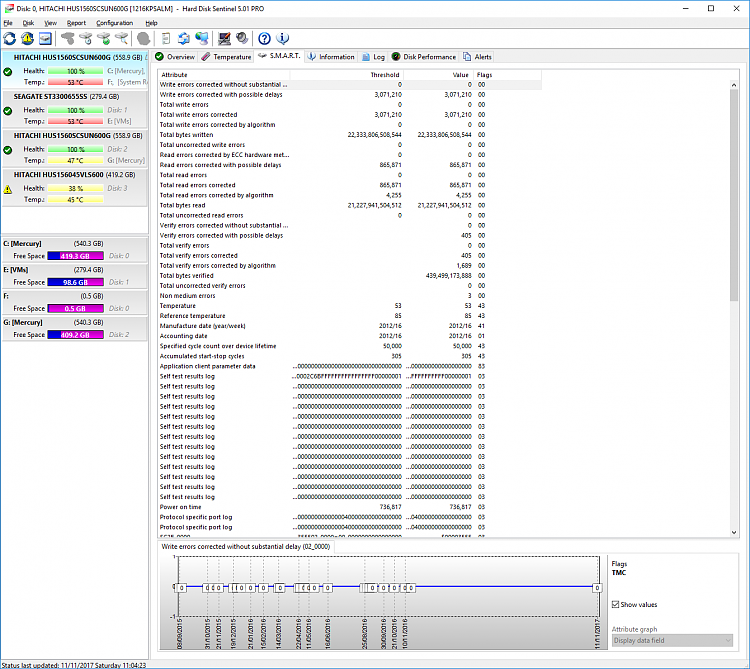Click the document report toolbar icon

click(x=165, y=39)
